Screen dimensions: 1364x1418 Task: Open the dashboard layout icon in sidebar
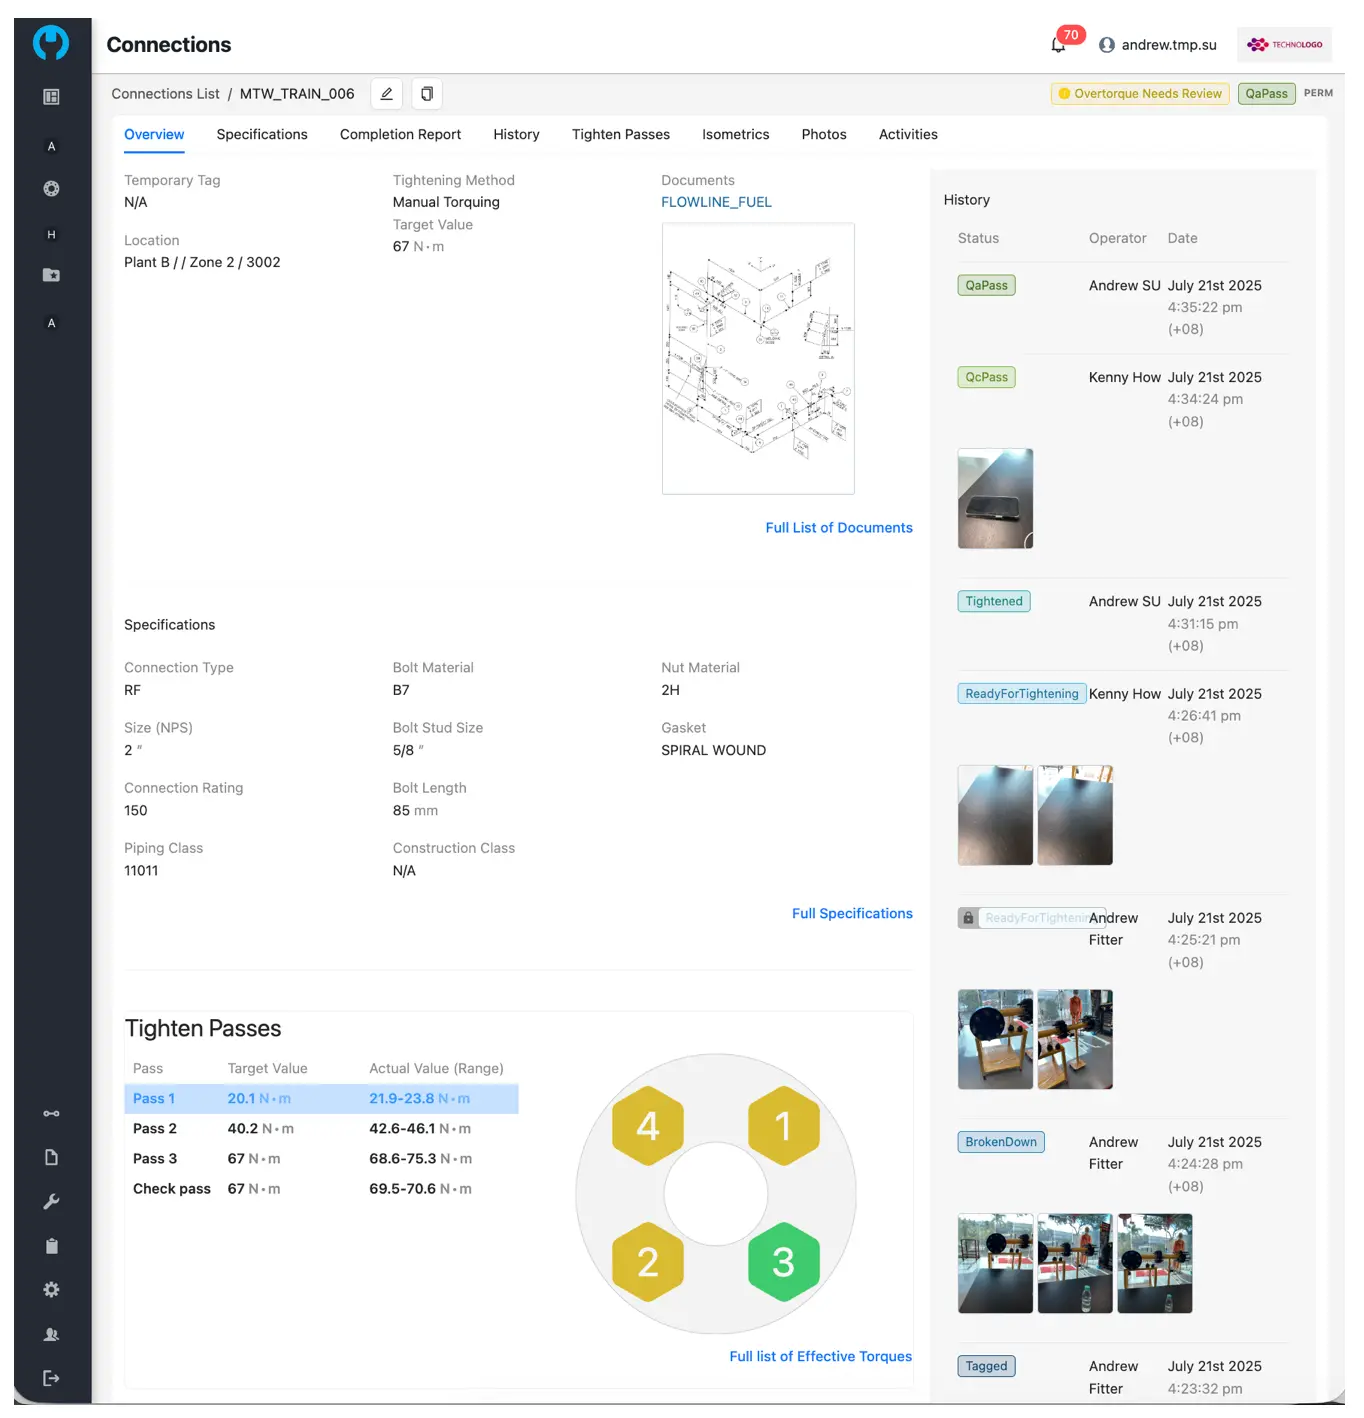(x=51, y=97)
